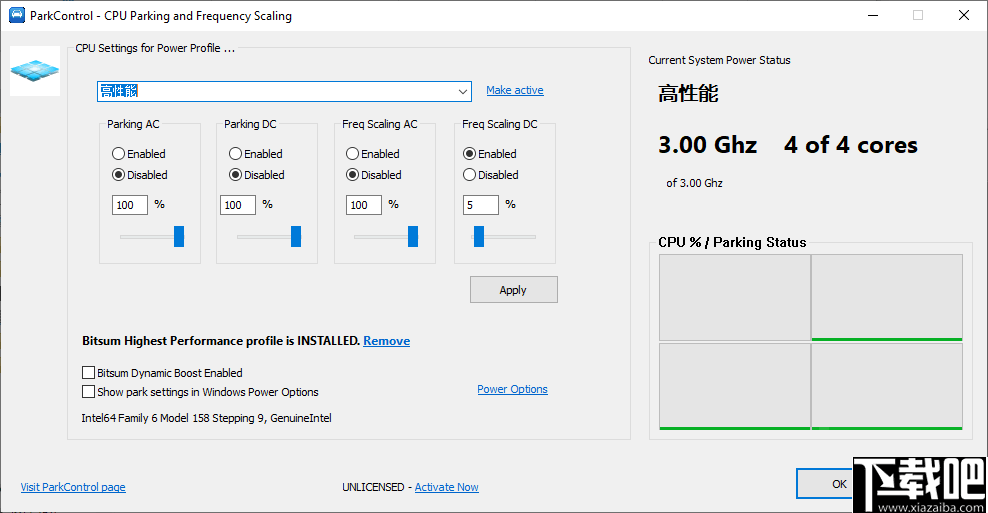The image size is (988, 513).
Task: Open the Power Options link
Action: pos(512,389)
